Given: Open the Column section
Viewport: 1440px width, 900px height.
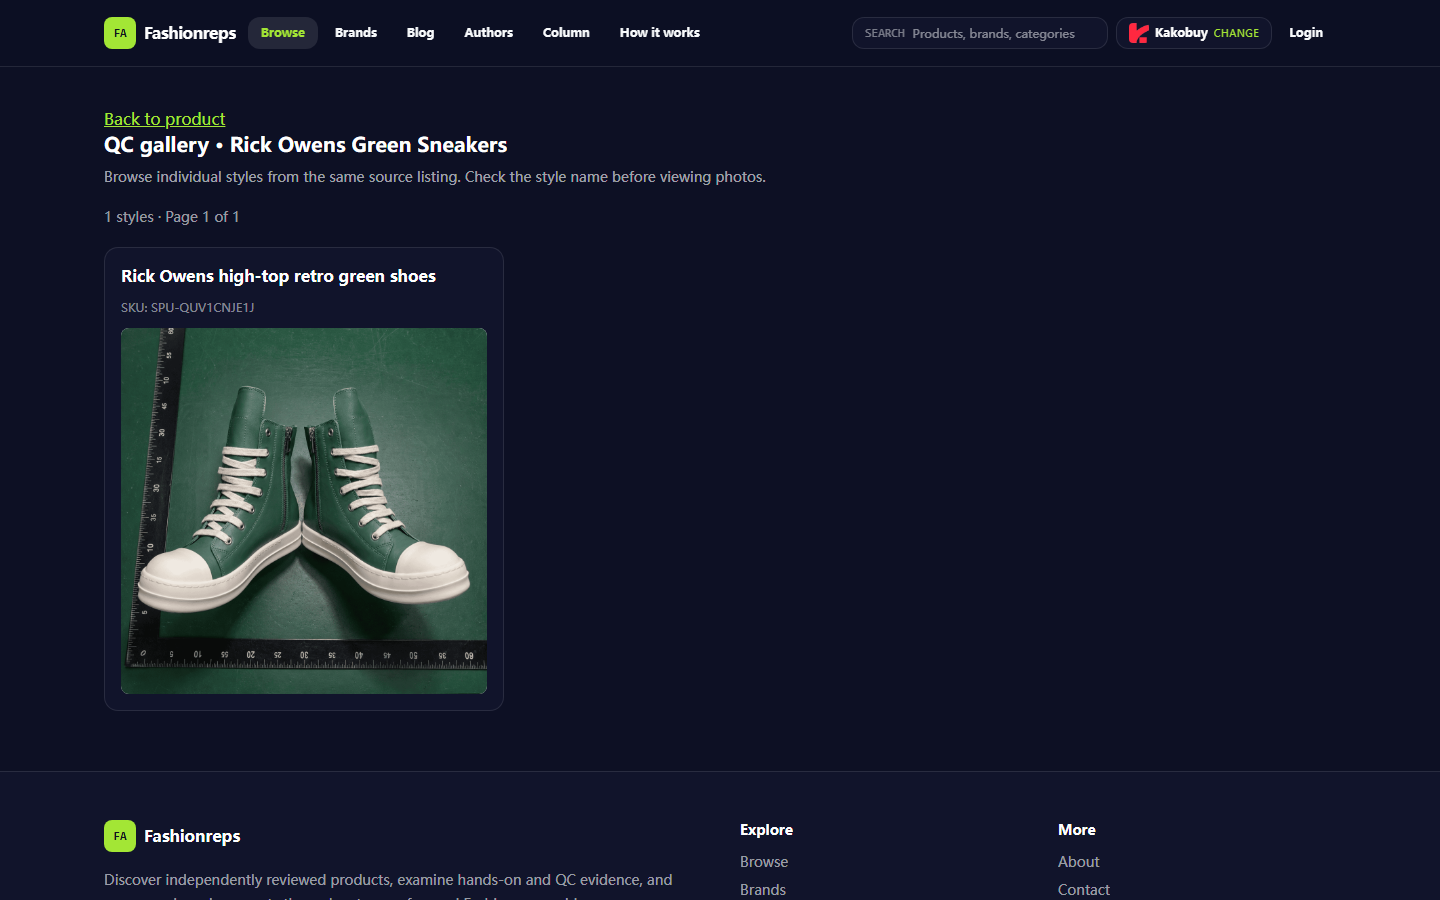Looking at the screenshot, I should point(566,33).
